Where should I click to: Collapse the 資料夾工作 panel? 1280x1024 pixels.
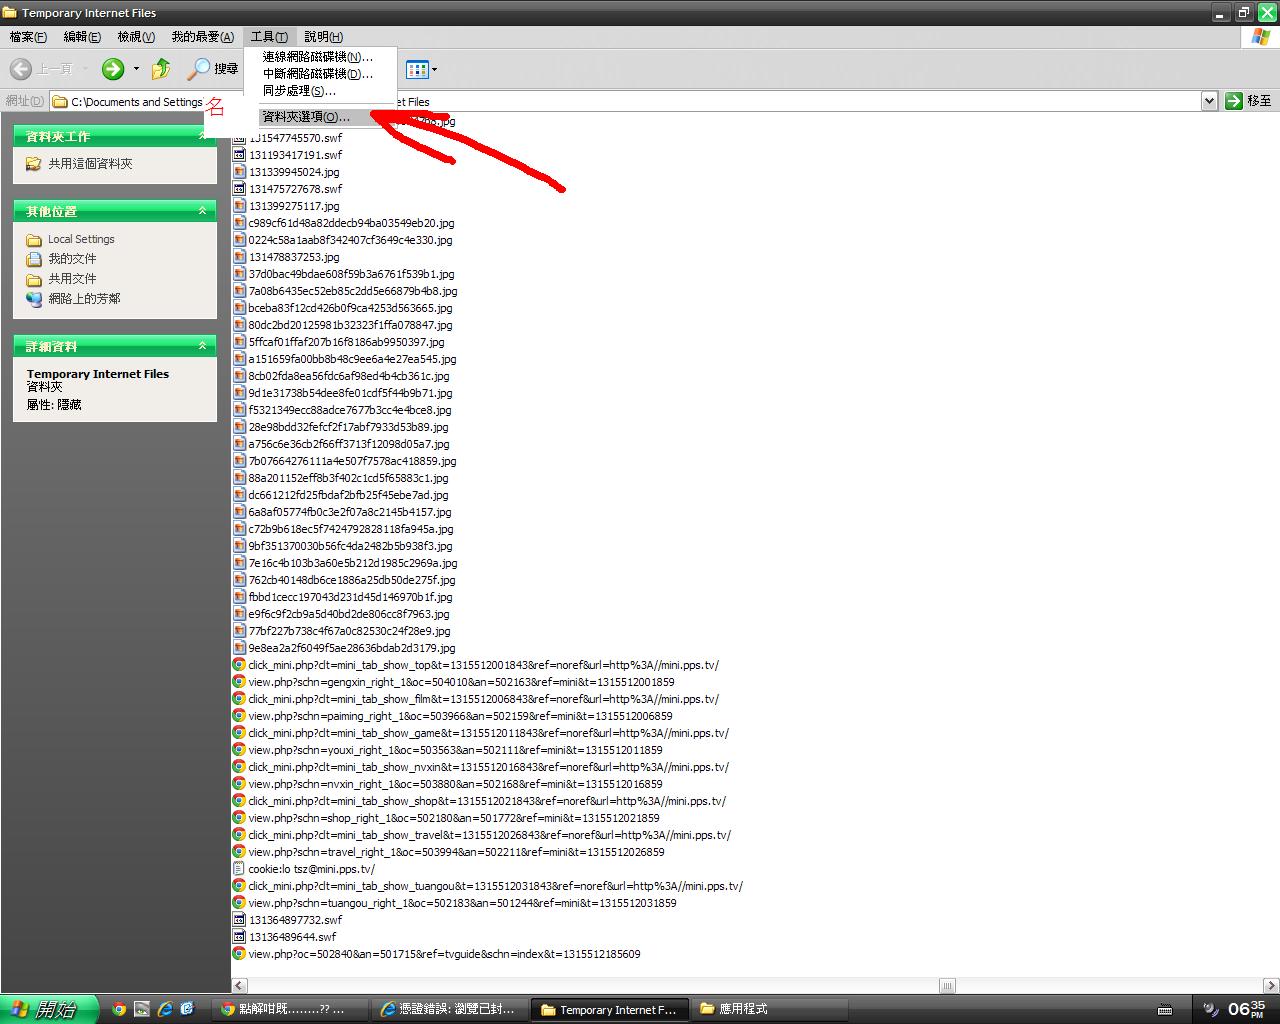203,136
